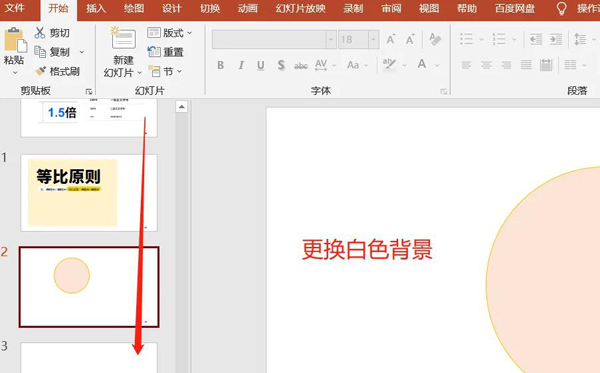Image resolution: width=600 pixels, height=373 pixels.
Task: Open the font name dropdown
Action: (331, 40)
